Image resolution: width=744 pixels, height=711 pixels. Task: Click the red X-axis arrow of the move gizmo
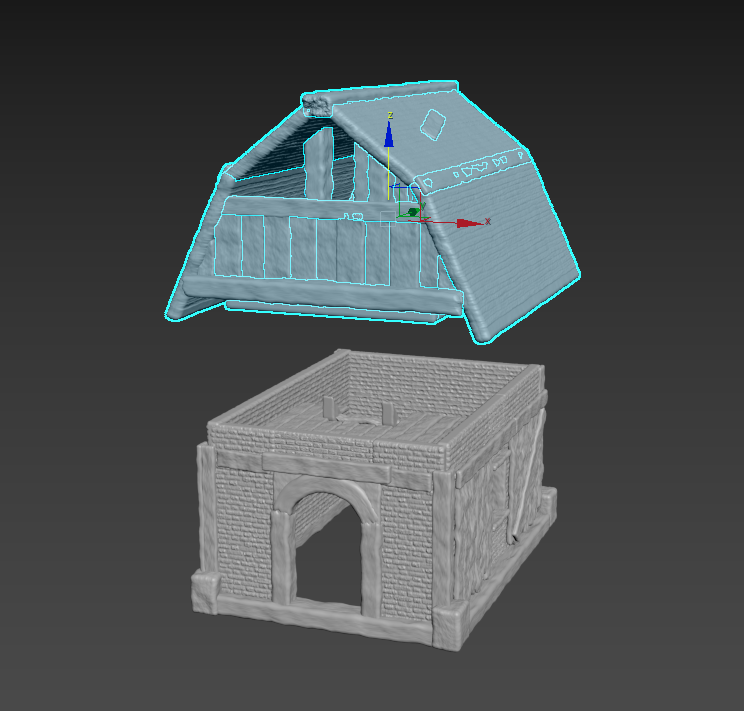(x=470, y=223)
